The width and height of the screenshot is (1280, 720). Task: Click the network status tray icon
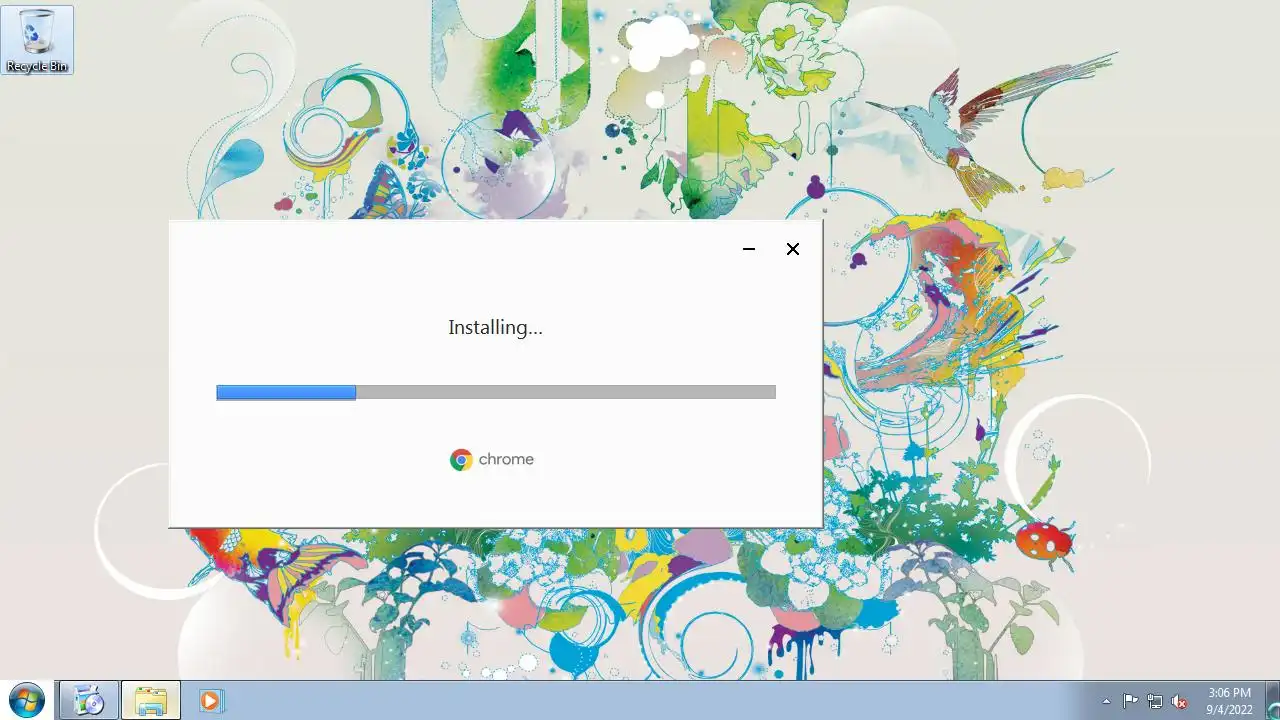[x=1155, y=701]
